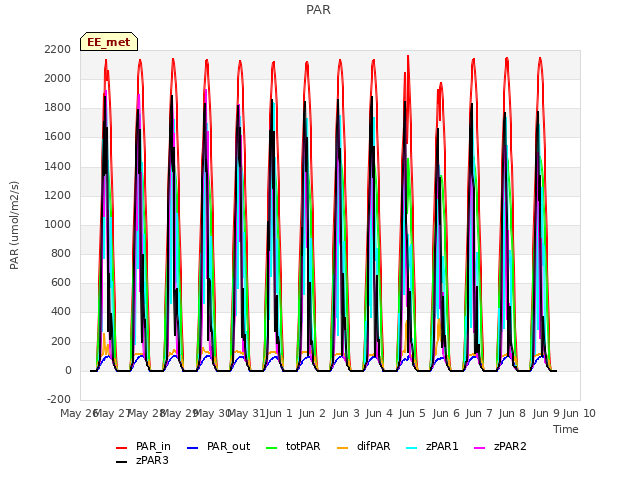Click the Jun 7 x-axis tick label

click(479, 413)
